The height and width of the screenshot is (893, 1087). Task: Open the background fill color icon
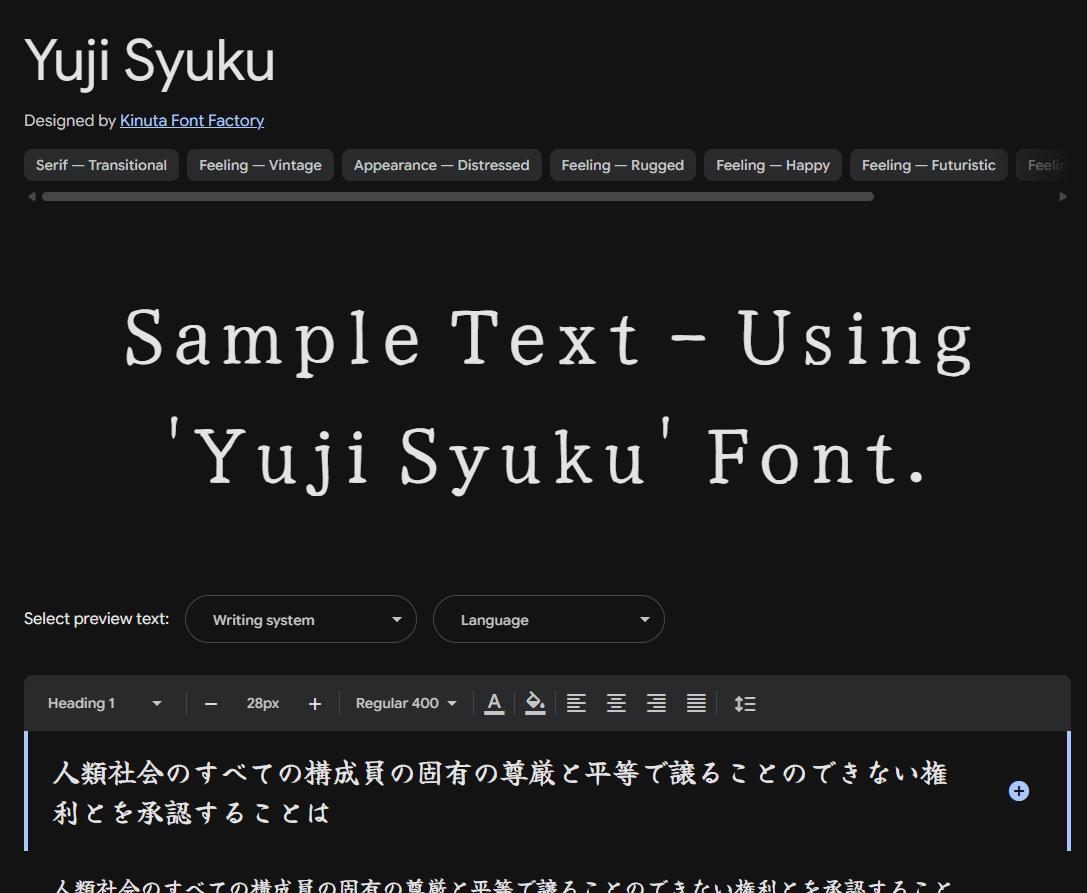(535, 703)
